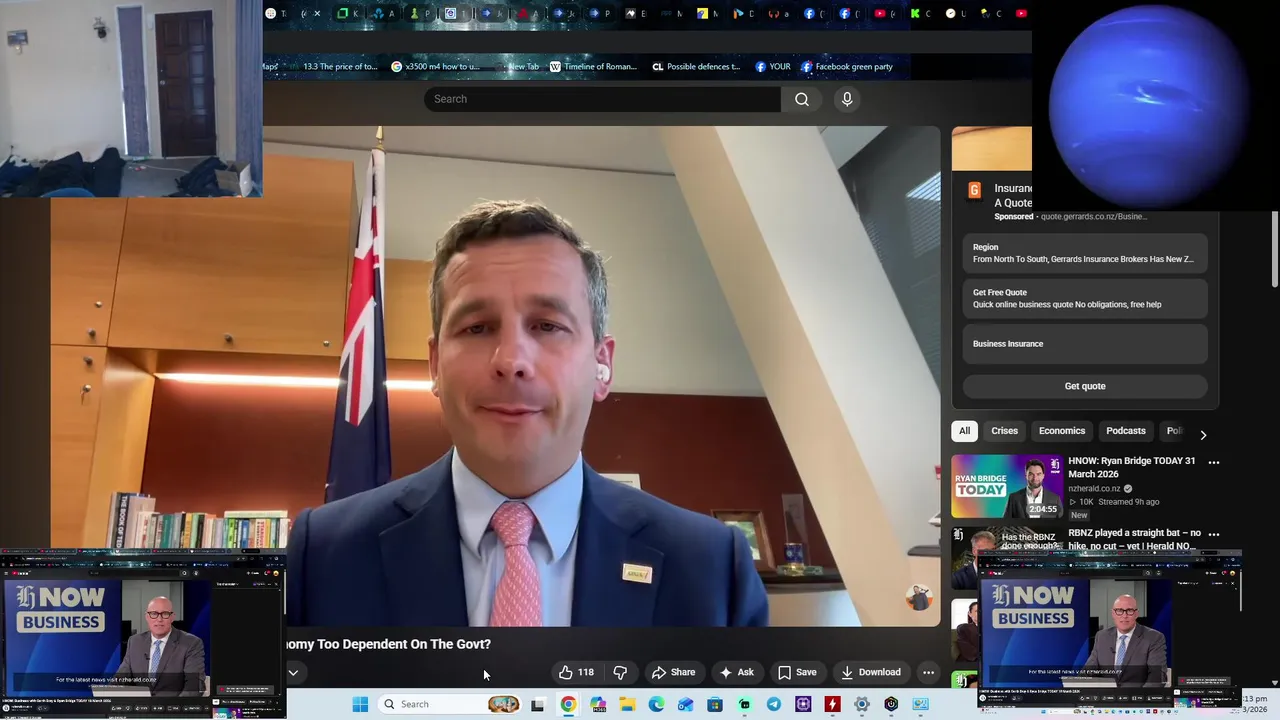This screenshot has height=720, width=1280.
Task: Click inside the YouTube Search field
Action: click(x=602, y=99)
